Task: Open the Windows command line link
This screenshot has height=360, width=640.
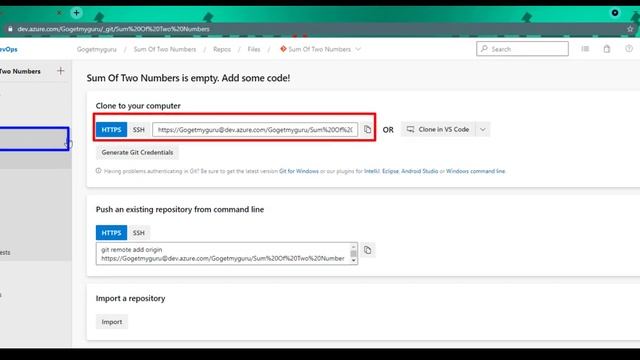Action: 476,171
